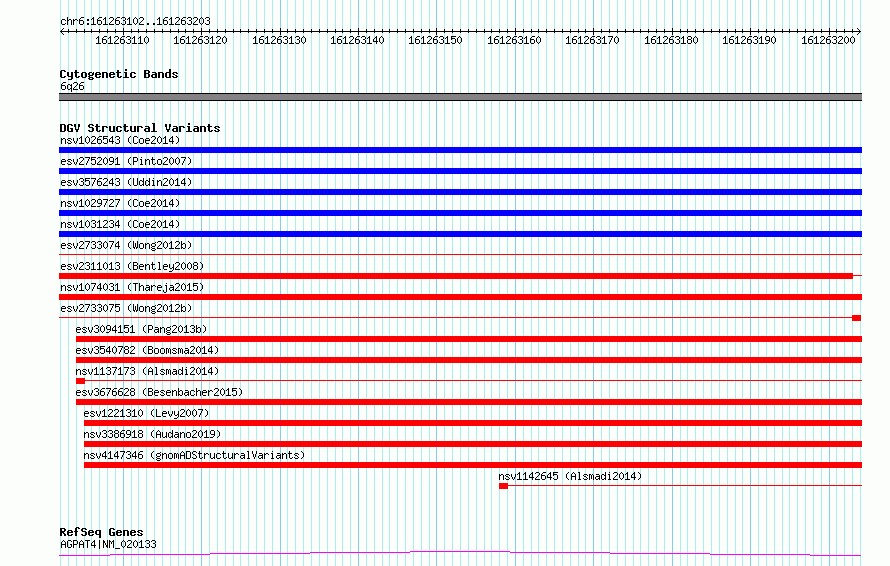Open variant esv3676628 (Besenbacher2015)

[x=159, y=392]
